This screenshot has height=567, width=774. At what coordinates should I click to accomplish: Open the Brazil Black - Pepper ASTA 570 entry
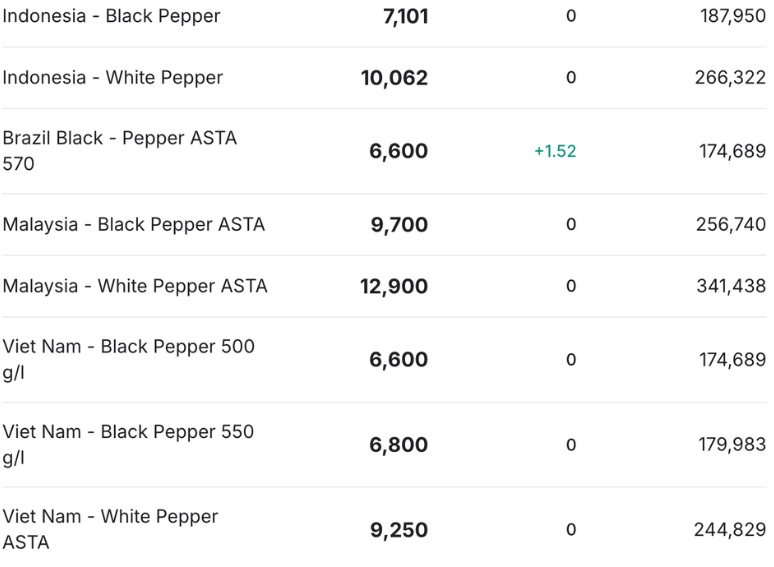click(119, 151)
